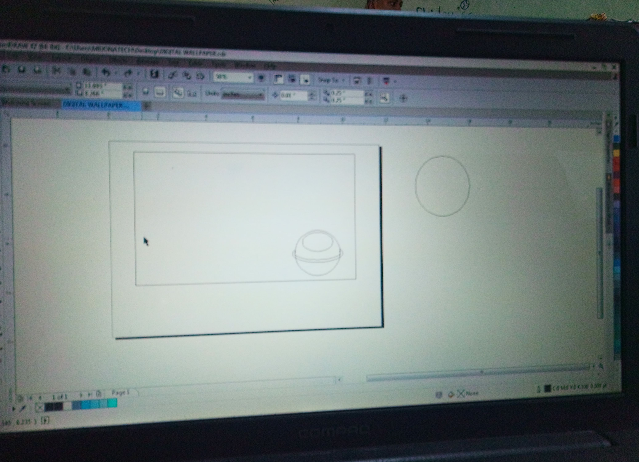
Task: Click the zoom navigator icon at scrollbar corner
Action: pyautogui.click(x=601, y=367)
